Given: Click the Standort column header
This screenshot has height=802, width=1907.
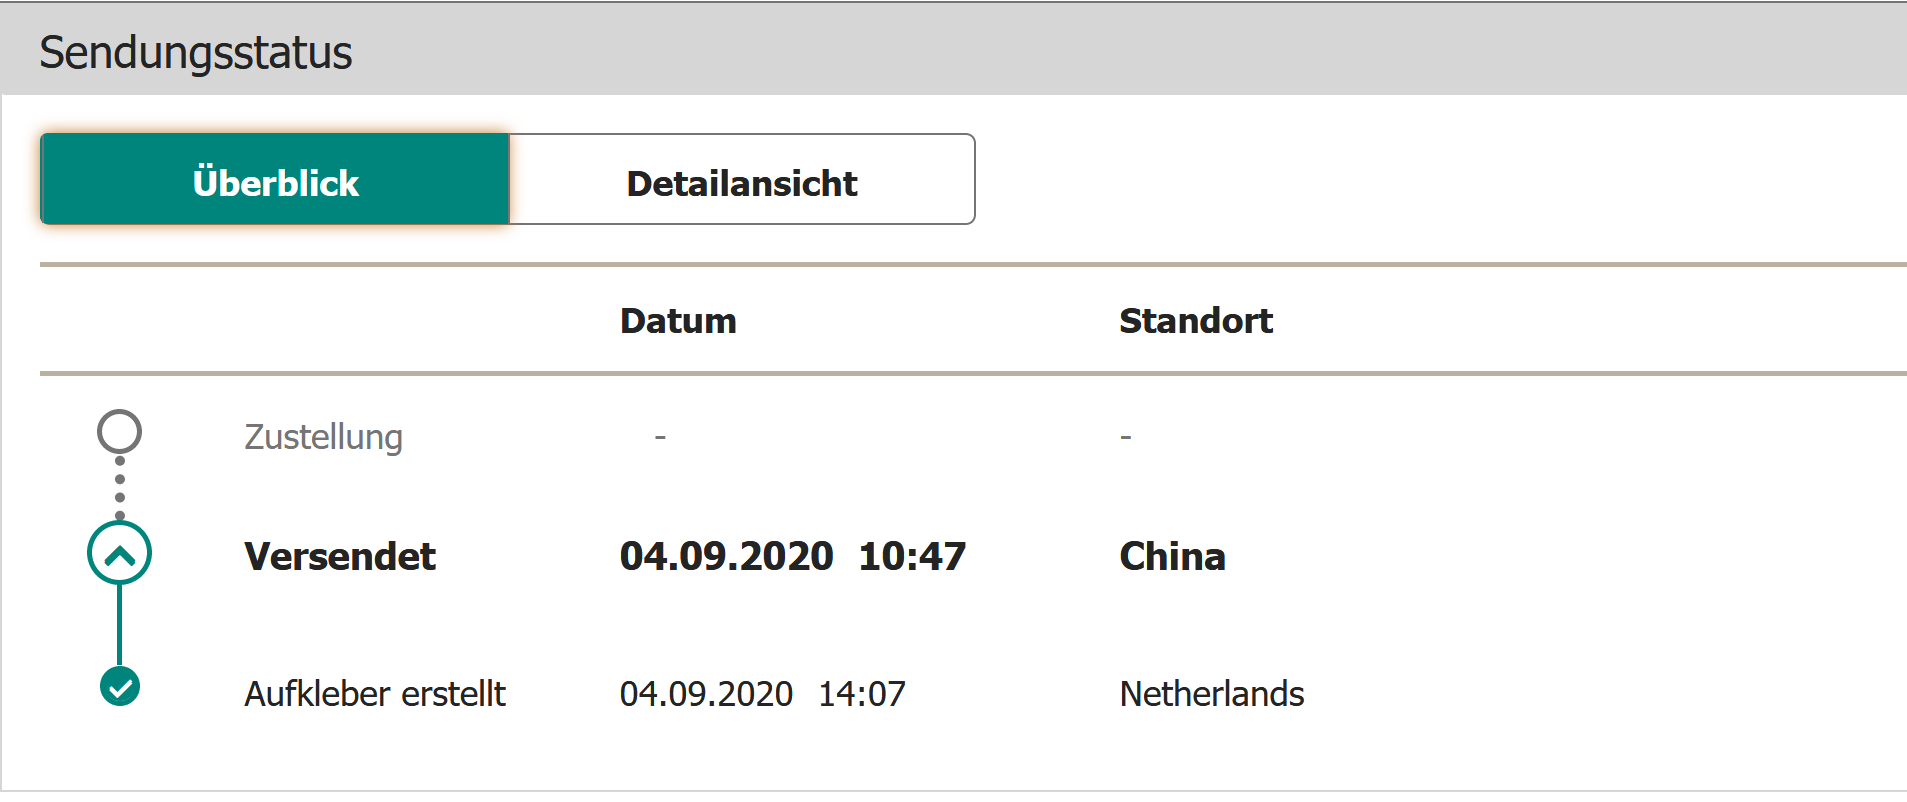Looking at the screenshot, I should 1195,321.
